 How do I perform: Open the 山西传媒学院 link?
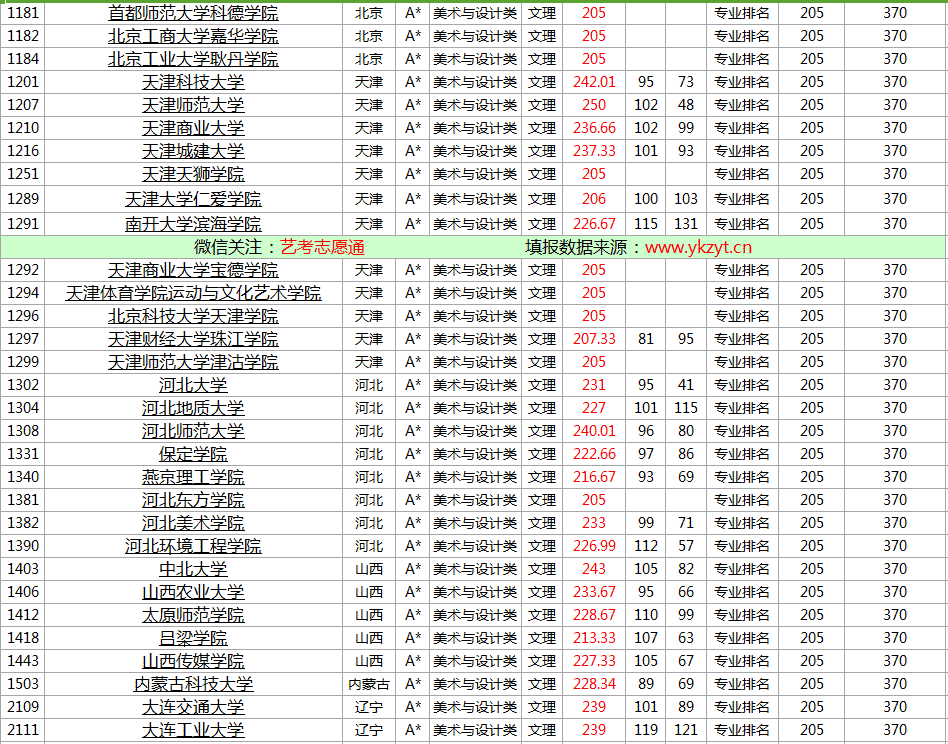tap(193, 661)
